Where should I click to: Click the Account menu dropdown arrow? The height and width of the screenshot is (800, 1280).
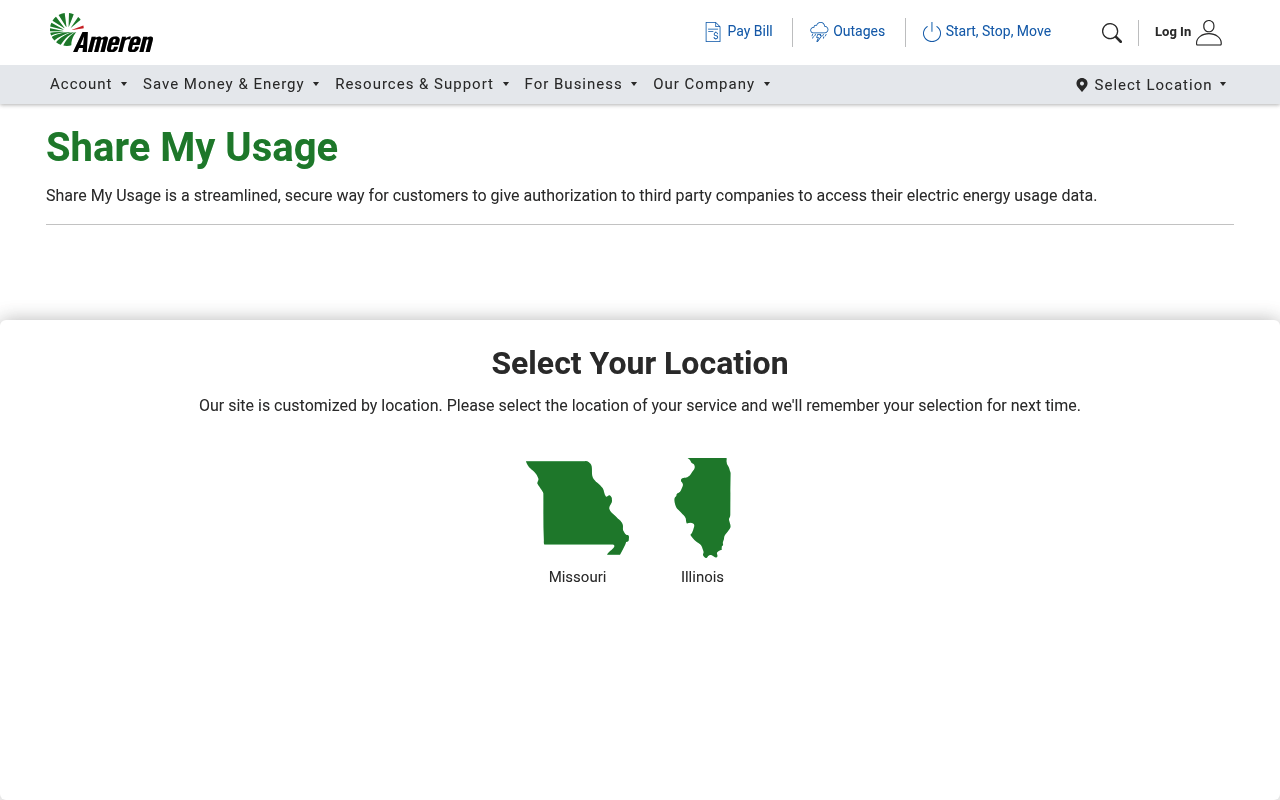point(124,84)
